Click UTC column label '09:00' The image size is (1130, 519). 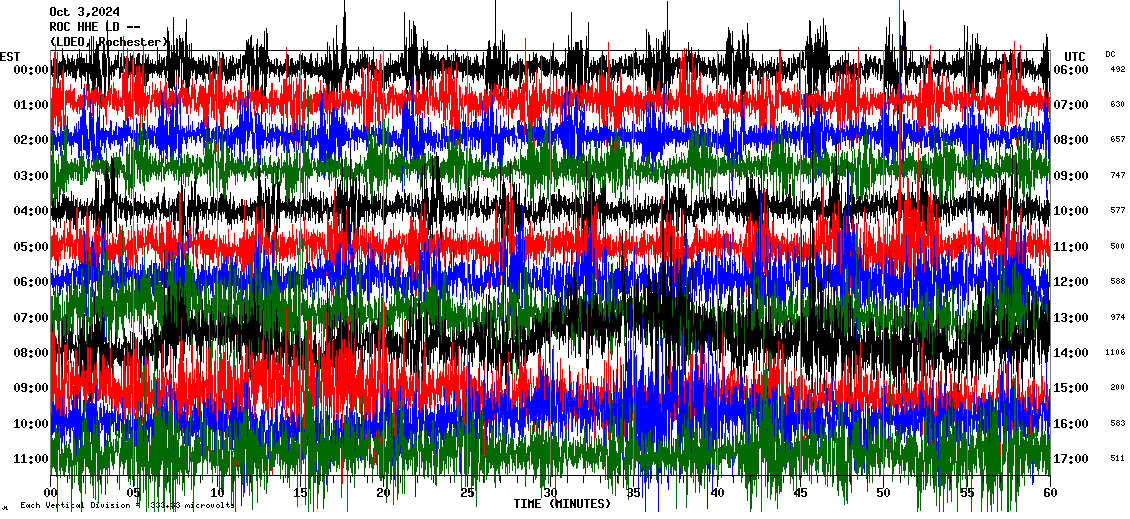[x=1071, y=175]
